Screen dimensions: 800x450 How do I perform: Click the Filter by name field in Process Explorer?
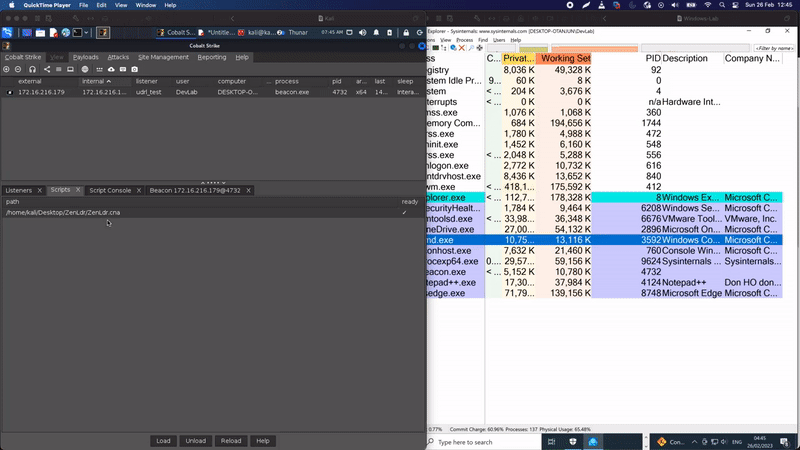774,48
